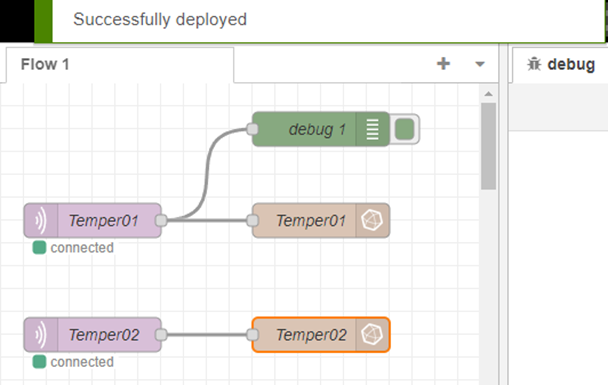The width and height of the screenshot is (608, 385).
Task: Click the green status indicator under Temper01
Action: pos(39,247)
